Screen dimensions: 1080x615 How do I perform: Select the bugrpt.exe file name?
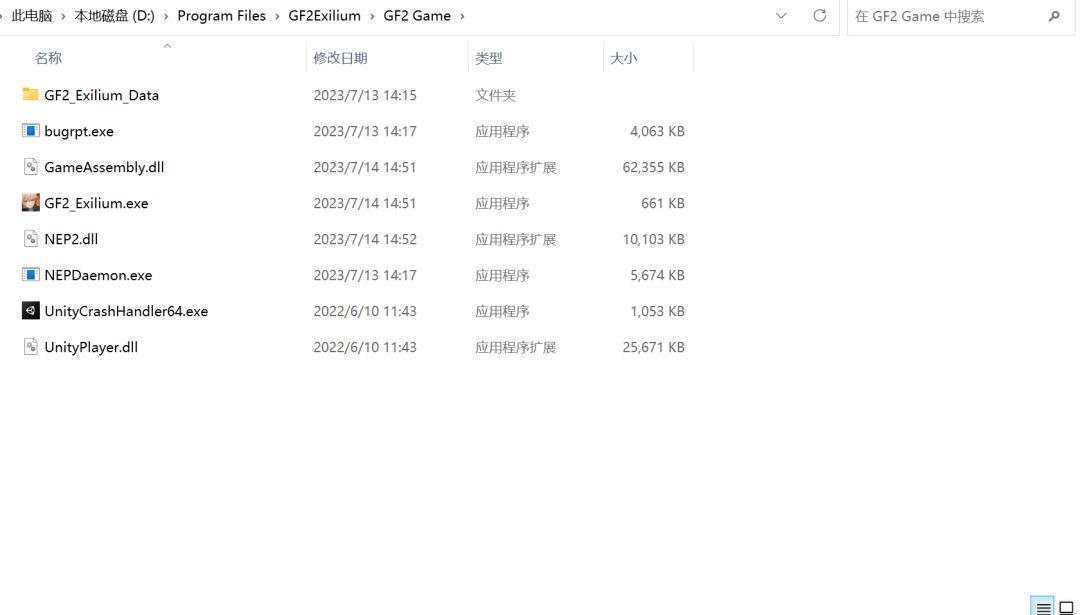tap(79, 131)
